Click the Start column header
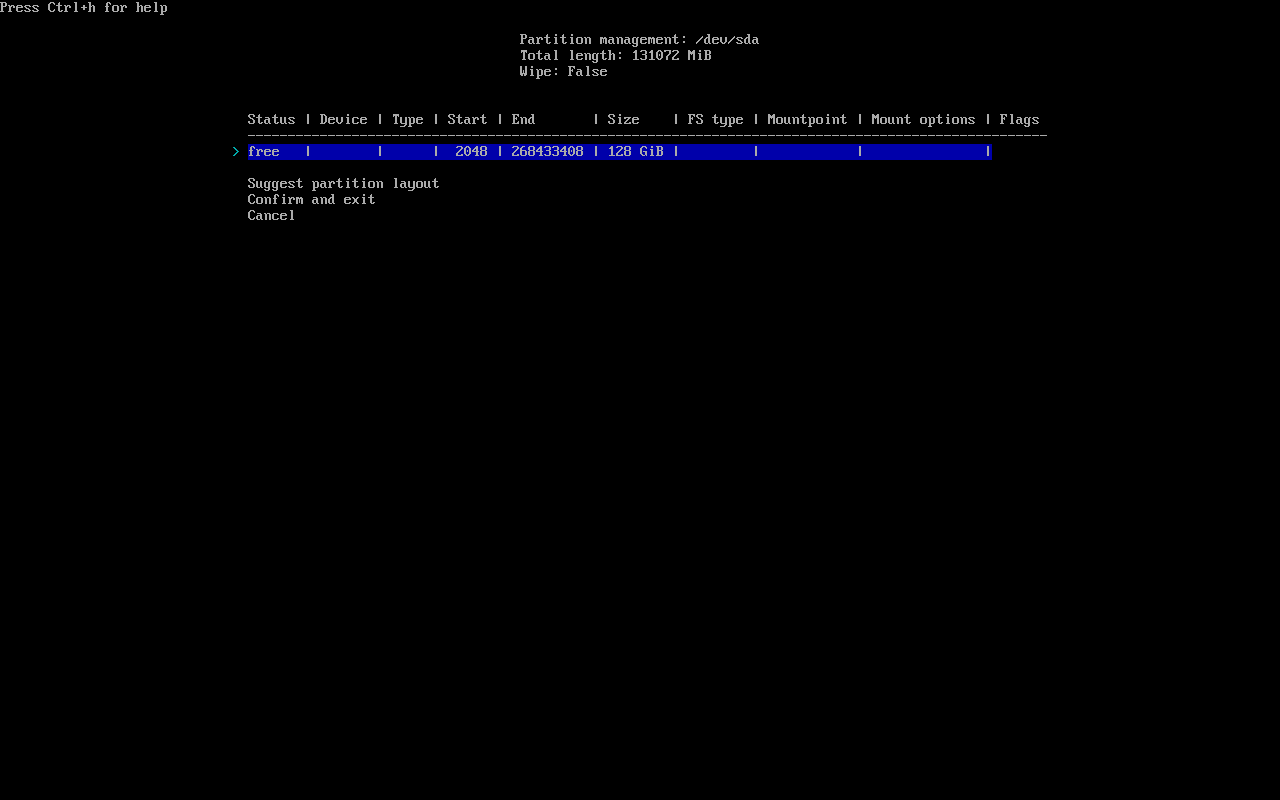Viewport: 1280px width, 800px height. 467,120
